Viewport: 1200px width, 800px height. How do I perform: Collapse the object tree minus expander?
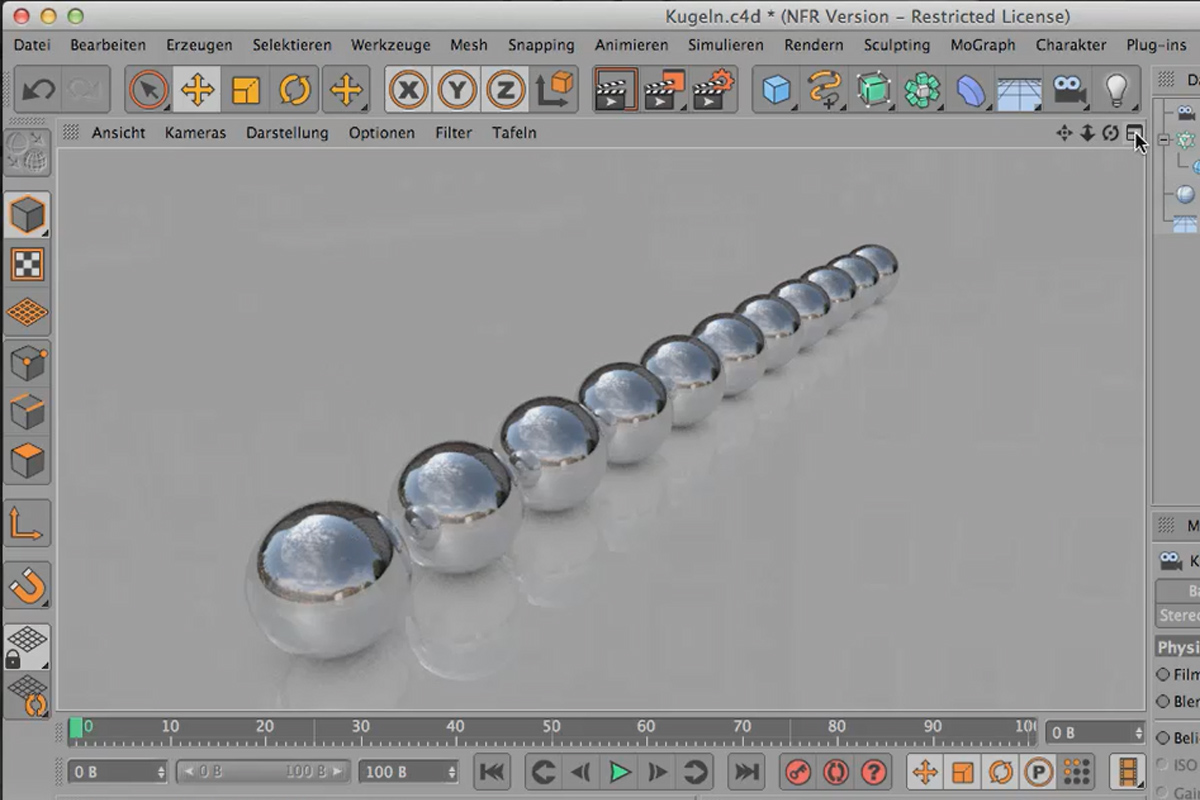pyautogui.click(x=1164, y=141)
